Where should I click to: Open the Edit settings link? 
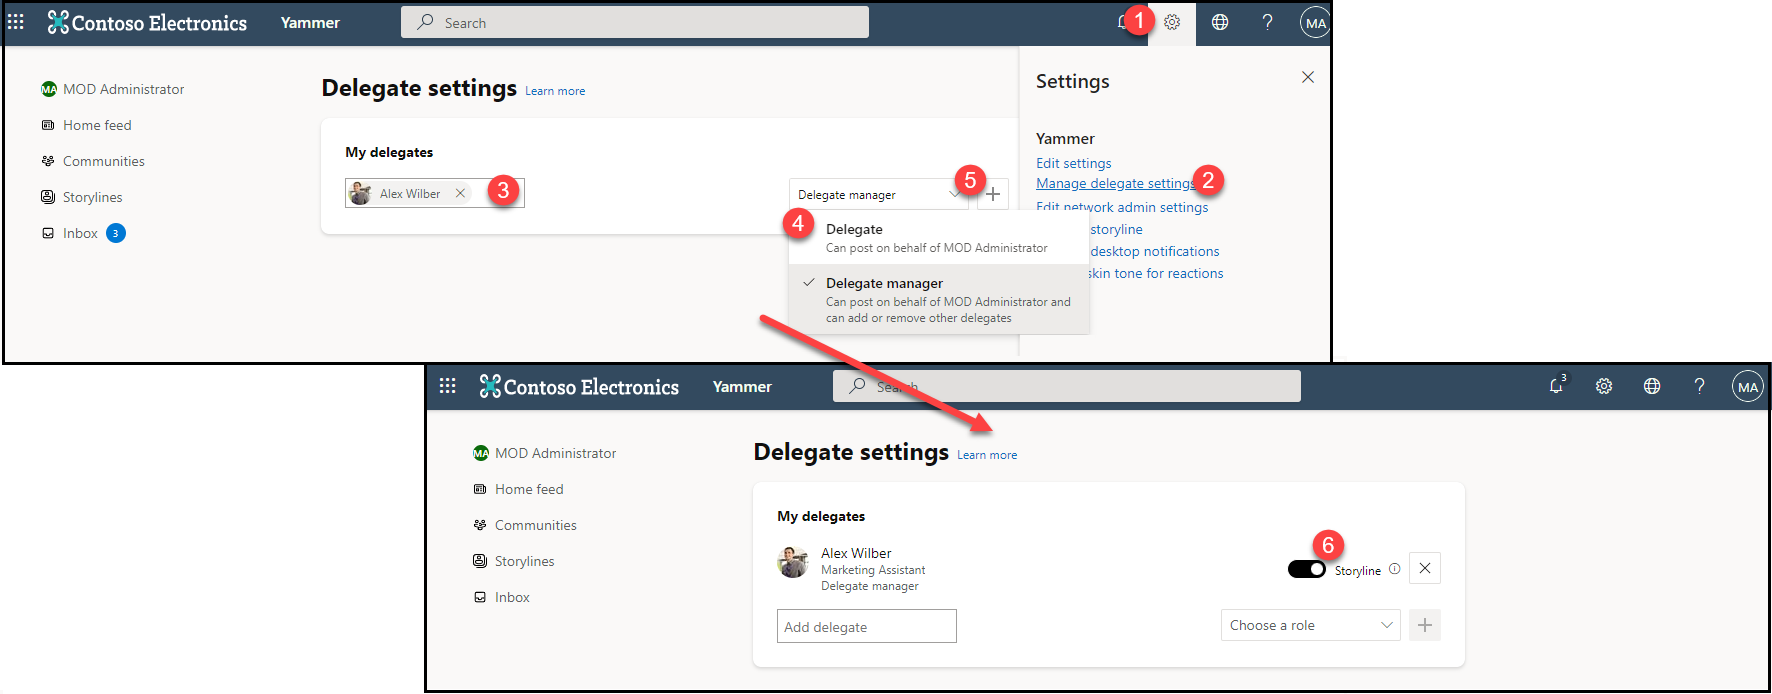tap(1073, 163)
